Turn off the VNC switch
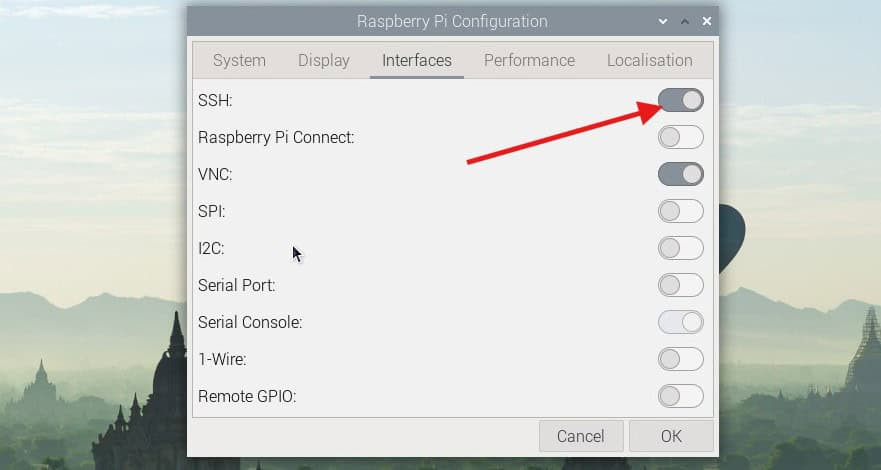Image resolution: width=881 pixels, height=470 pixels. click(x=680, y=174)
